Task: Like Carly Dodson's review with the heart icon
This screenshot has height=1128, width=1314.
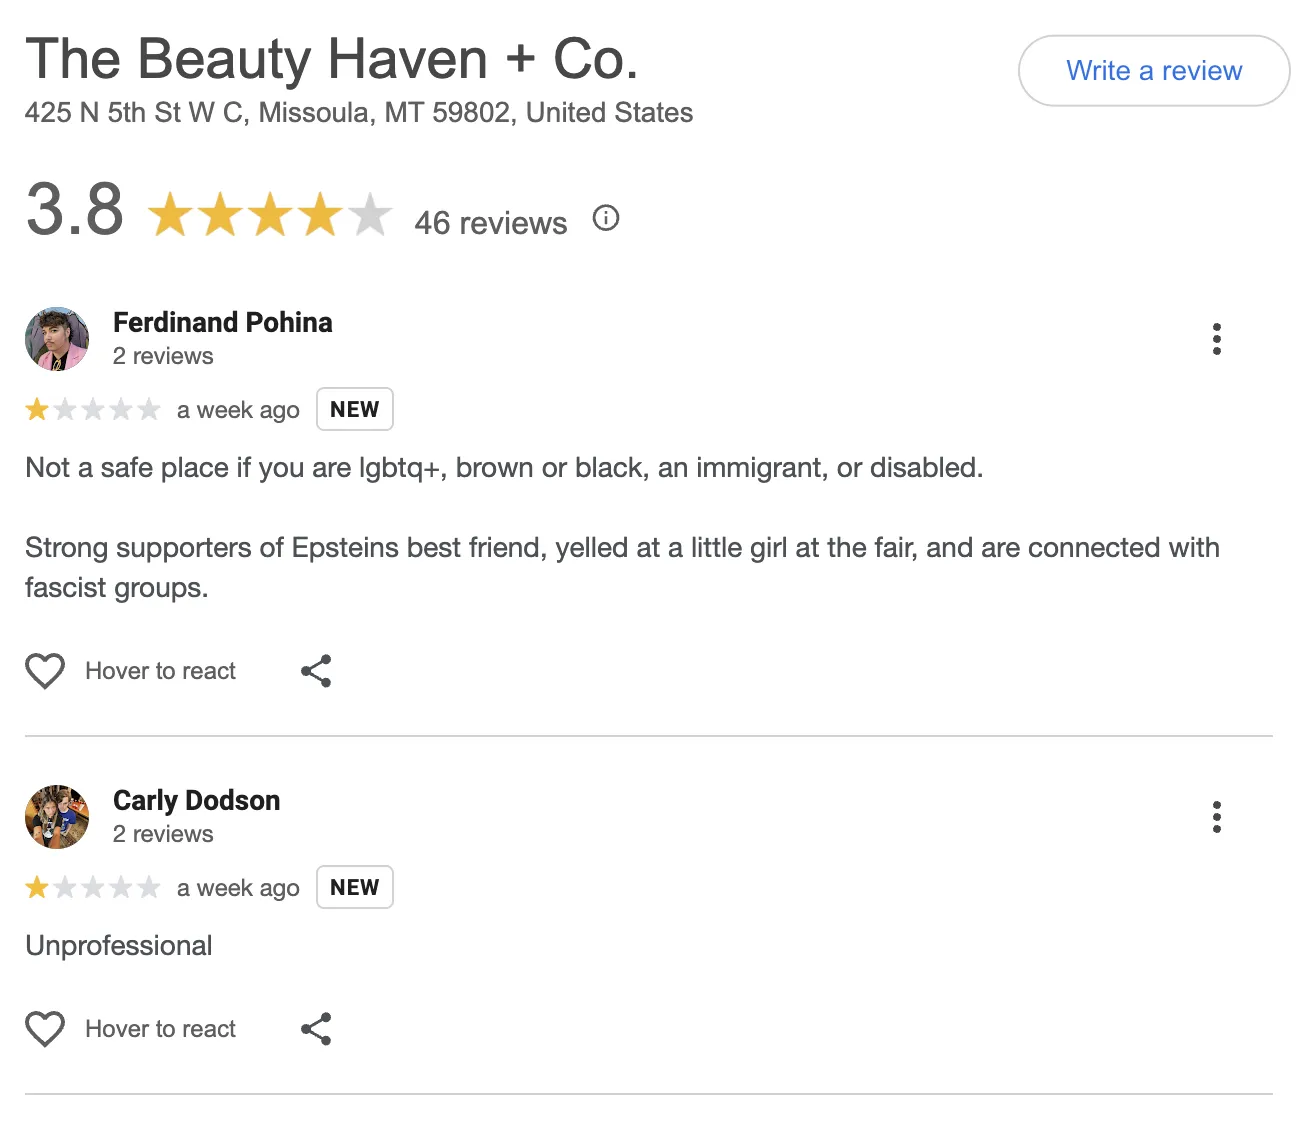Action: [x=45, y=1029]
